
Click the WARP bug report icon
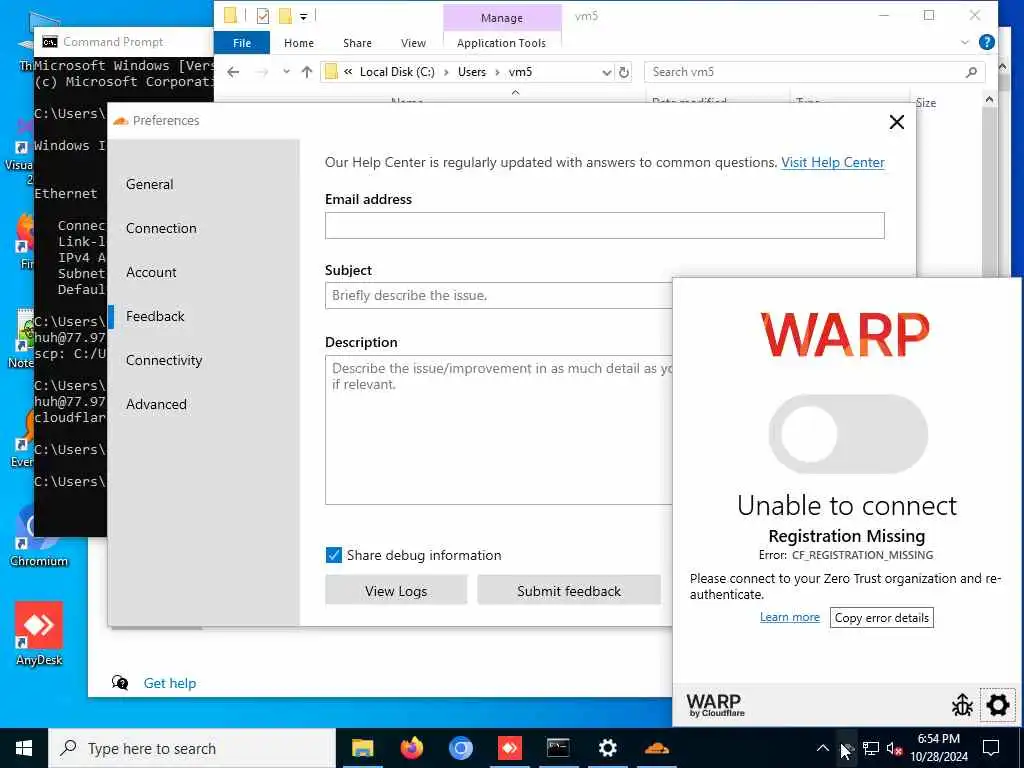coord(962,705)
